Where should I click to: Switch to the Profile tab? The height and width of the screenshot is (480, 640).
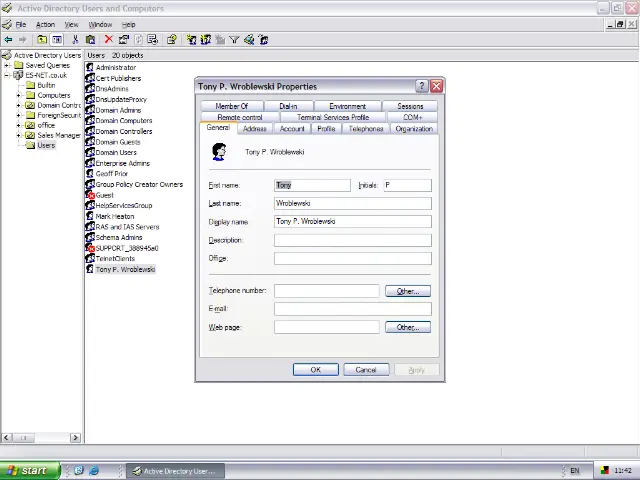[326, 129]
